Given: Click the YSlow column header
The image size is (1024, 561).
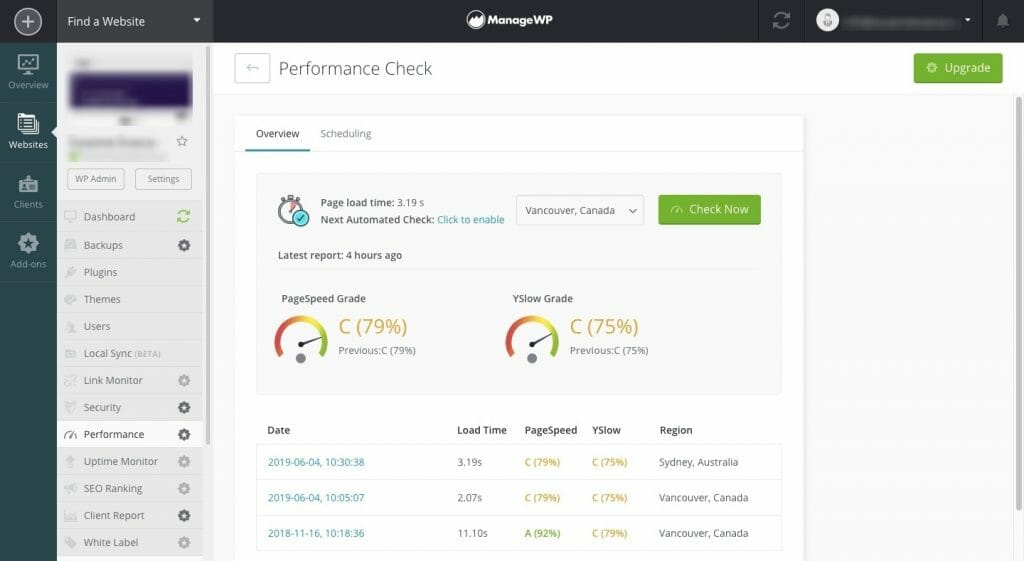Looking at the screenshot, I should click(606, 430).
